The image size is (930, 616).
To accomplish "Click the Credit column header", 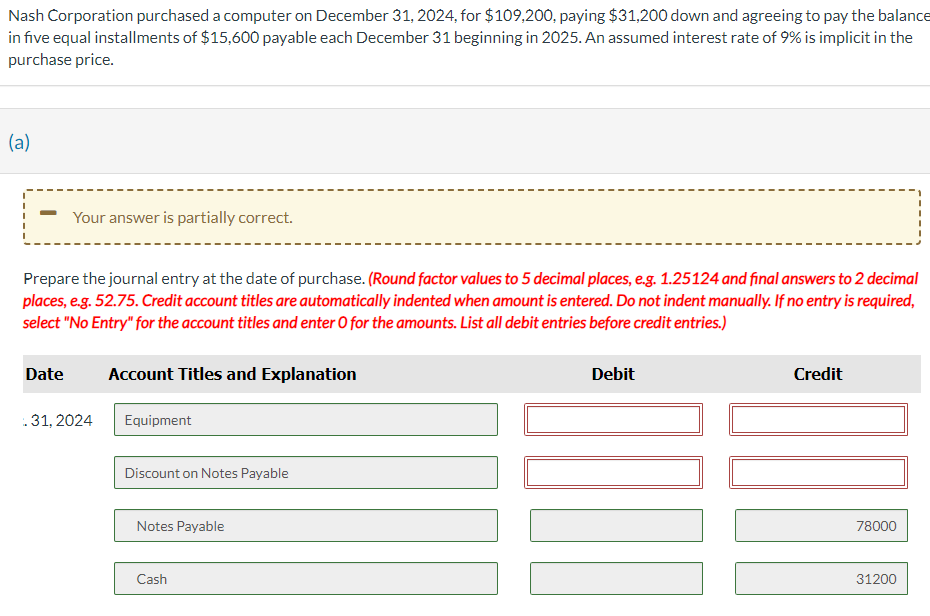I will [x=818, y=374].
